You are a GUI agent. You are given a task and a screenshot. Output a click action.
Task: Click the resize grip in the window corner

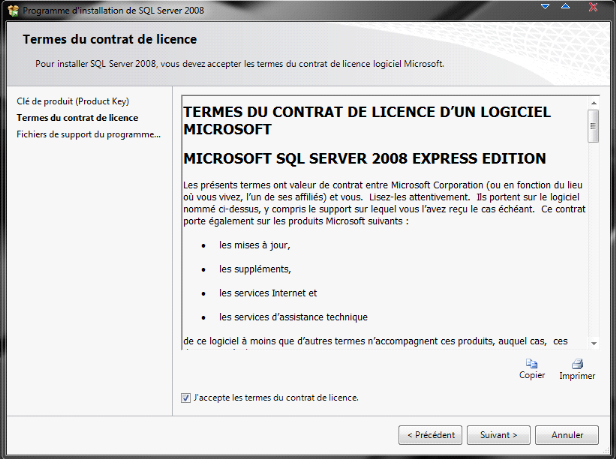click(x=609, y=453)
